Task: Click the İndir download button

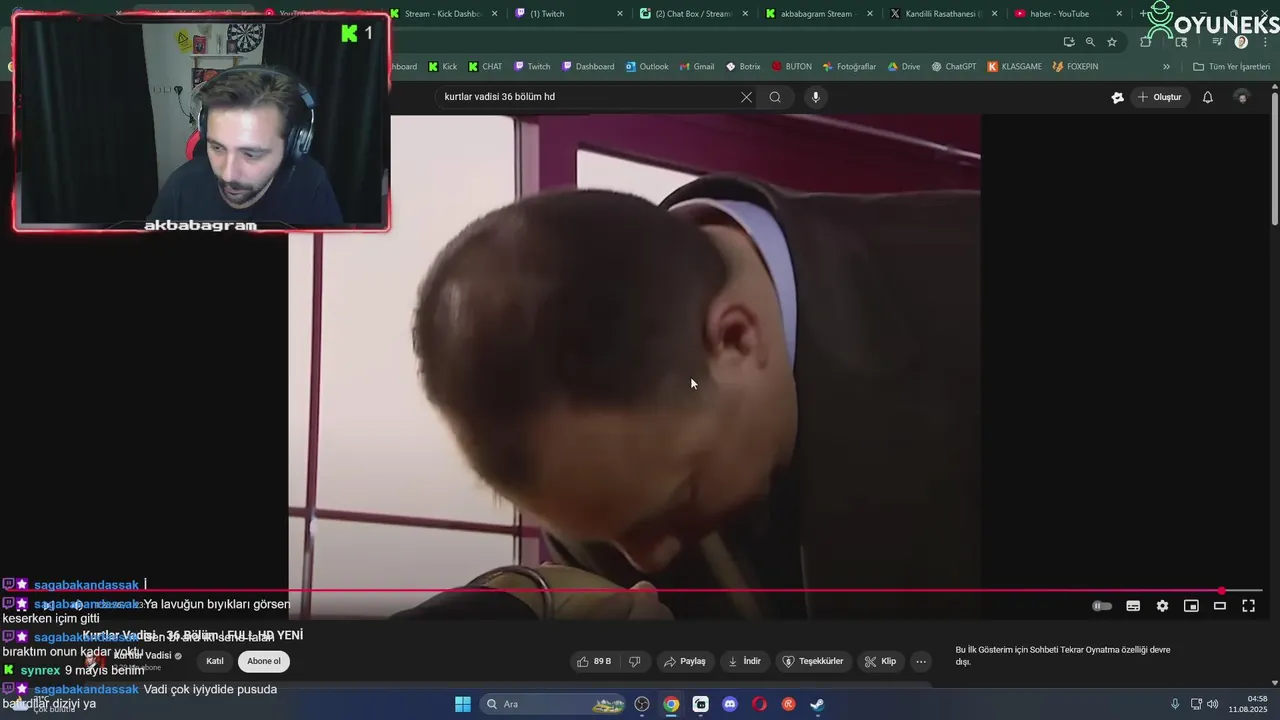Action: point(744,661)
